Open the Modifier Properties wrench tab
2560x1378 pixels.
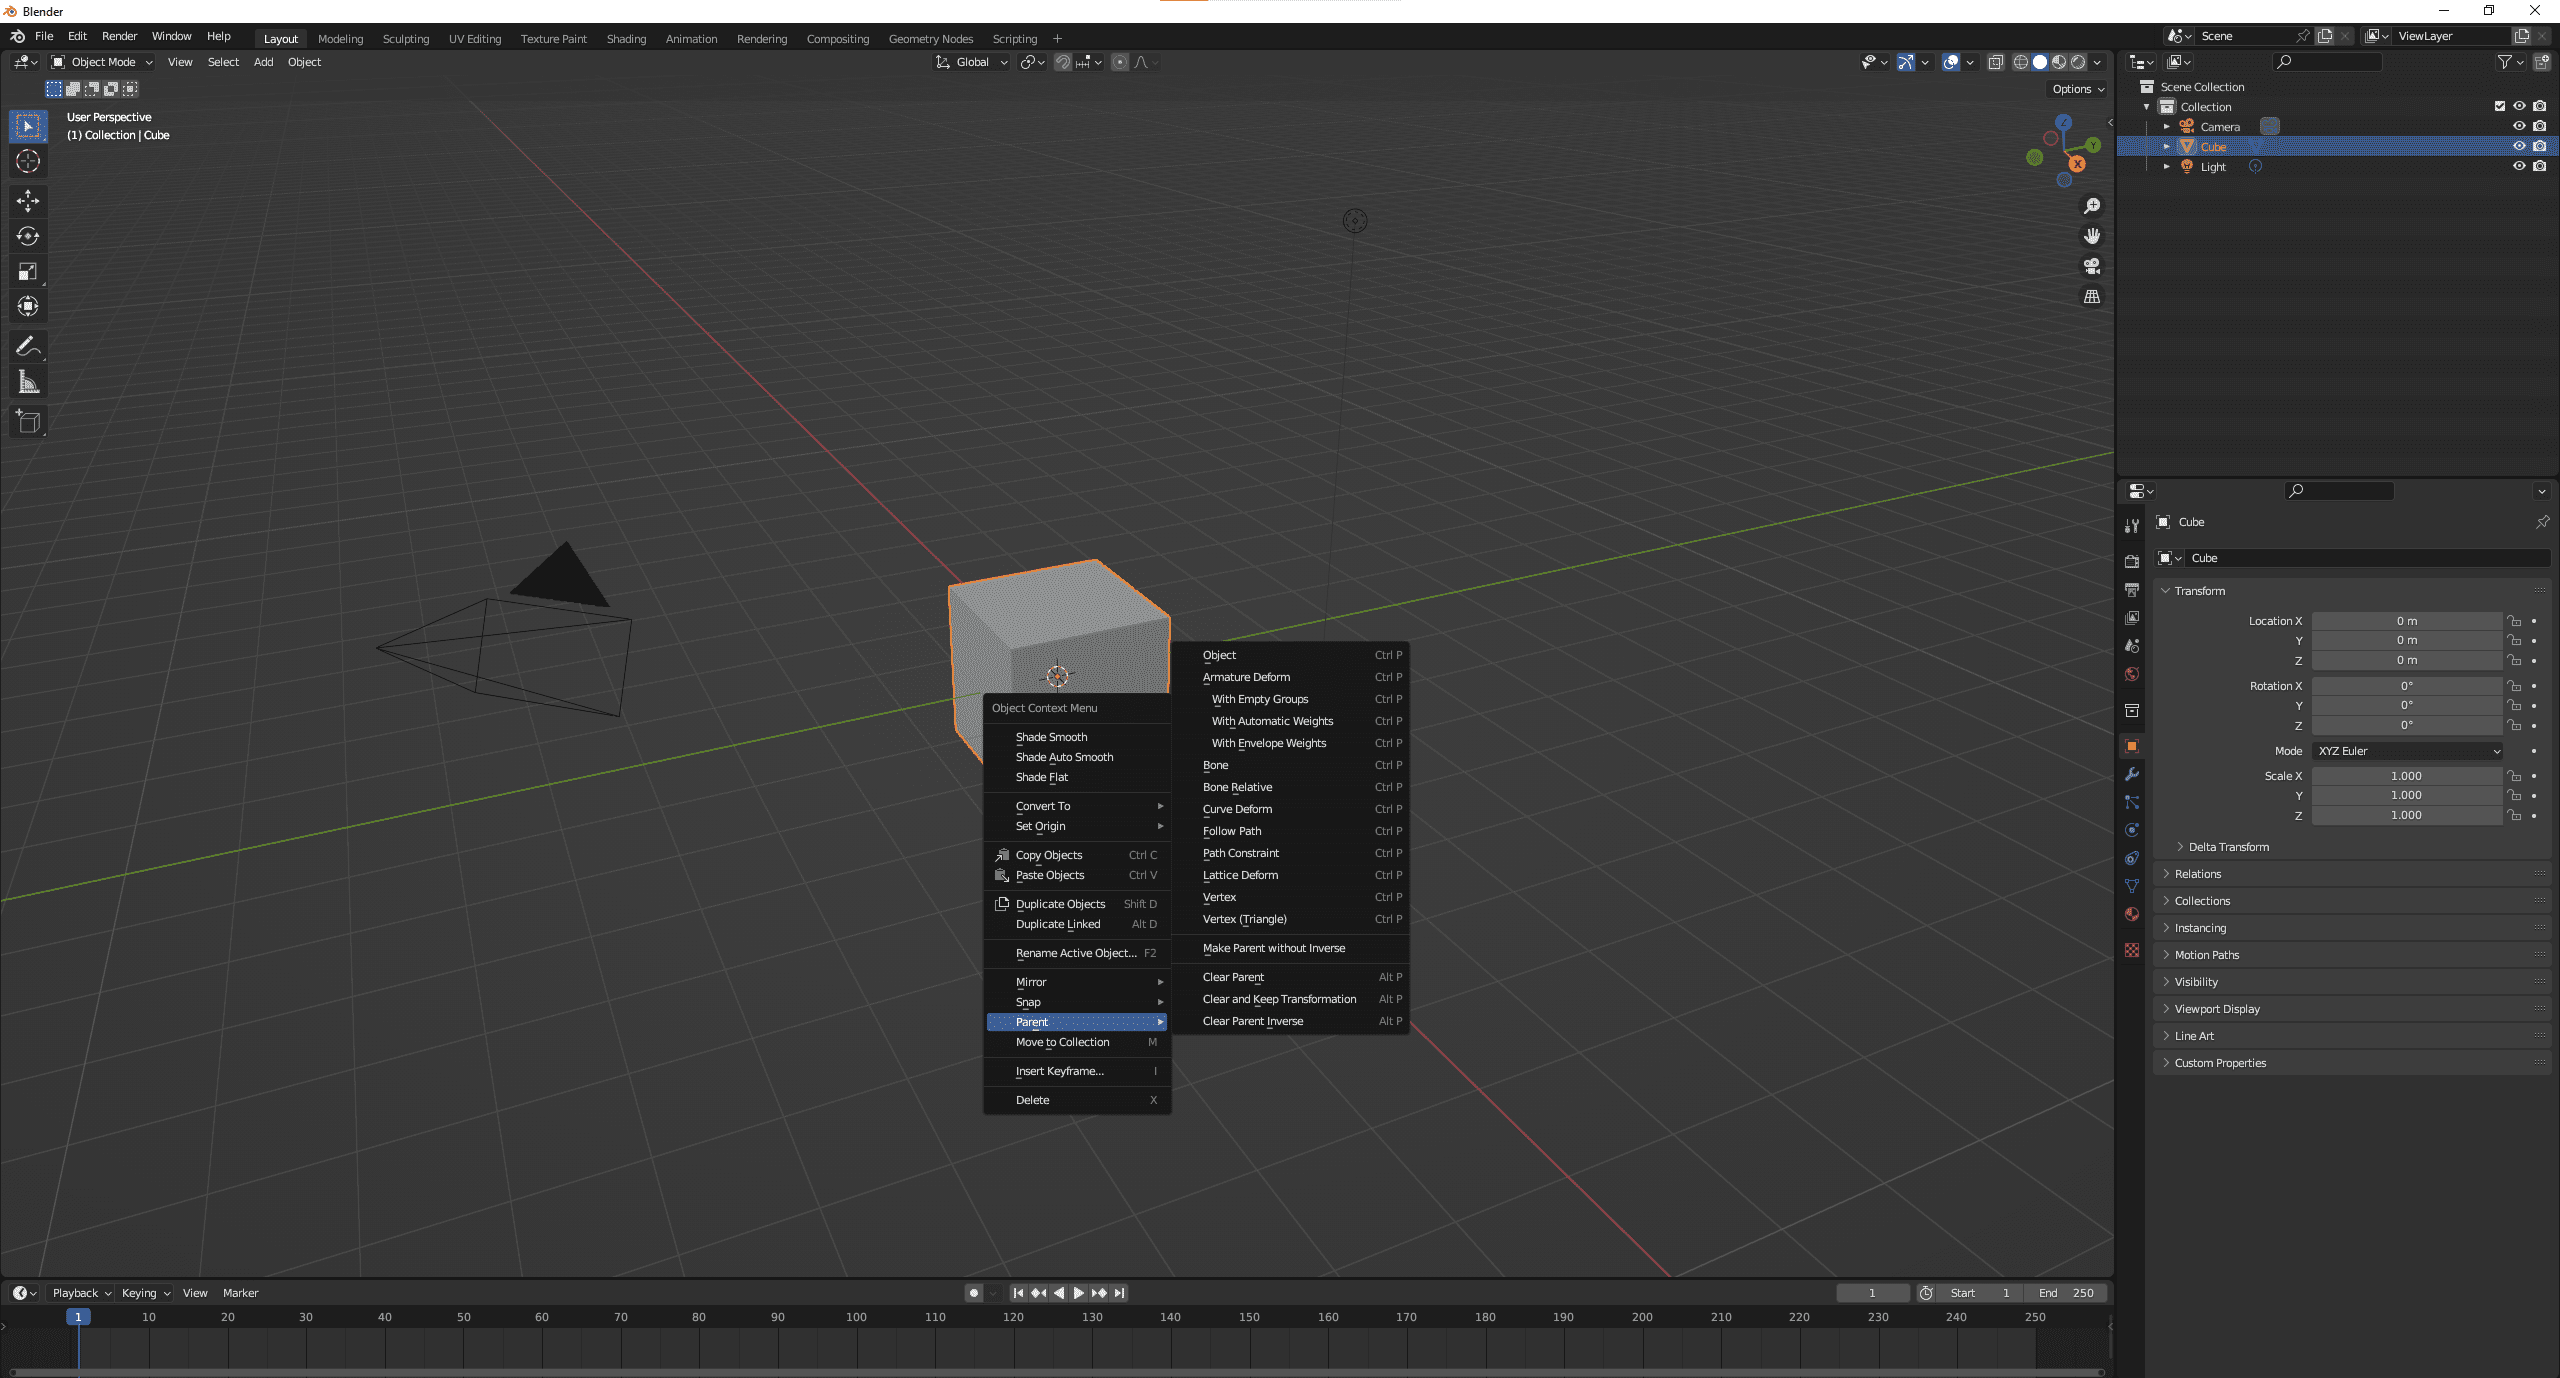point(2131,774)
